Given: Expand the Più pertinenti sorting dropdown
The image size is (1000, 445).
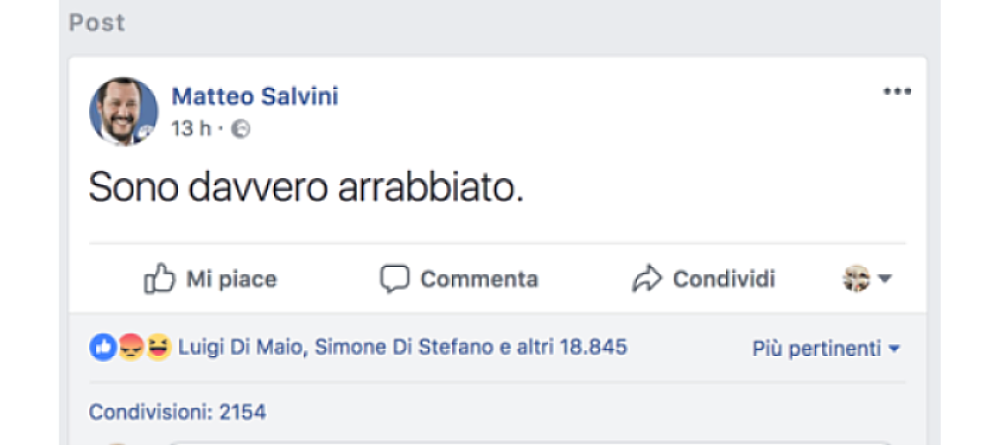Looking at the screenshot, I should [x=825, y=349].
